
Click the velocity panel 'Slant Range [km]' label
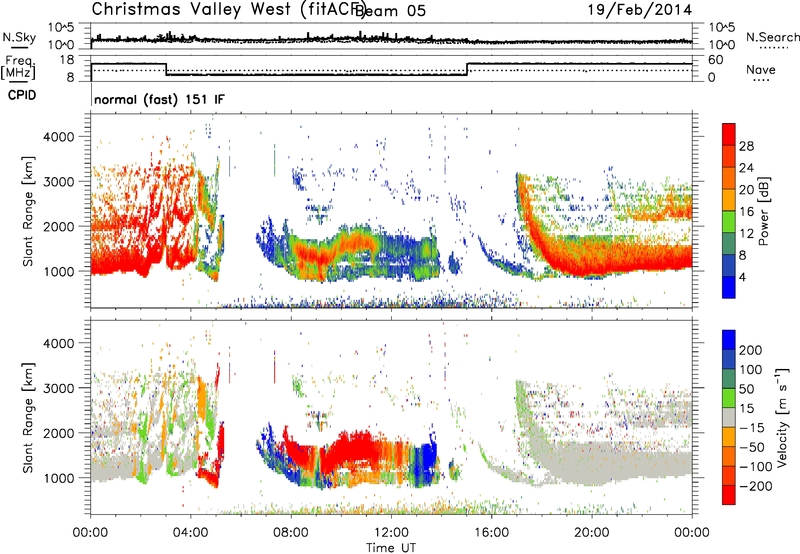pos(28,418)
